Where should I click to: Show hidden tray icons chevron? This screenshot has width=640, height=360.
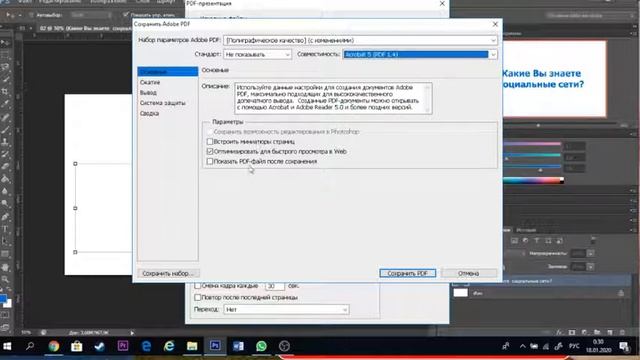522,346
